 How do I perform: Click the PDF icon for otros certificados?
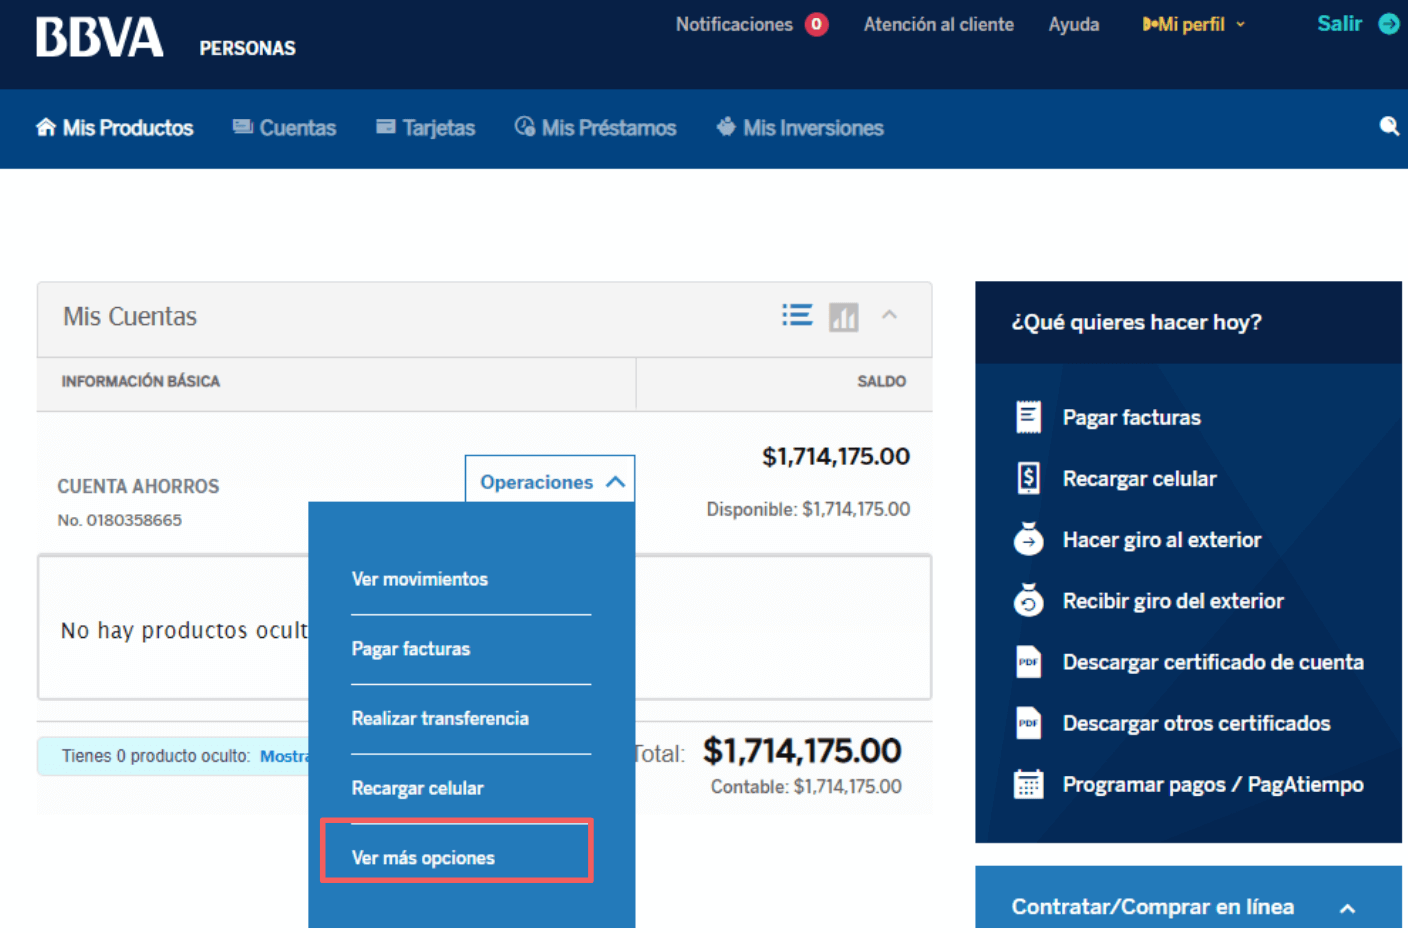[x=1028, y=723]
